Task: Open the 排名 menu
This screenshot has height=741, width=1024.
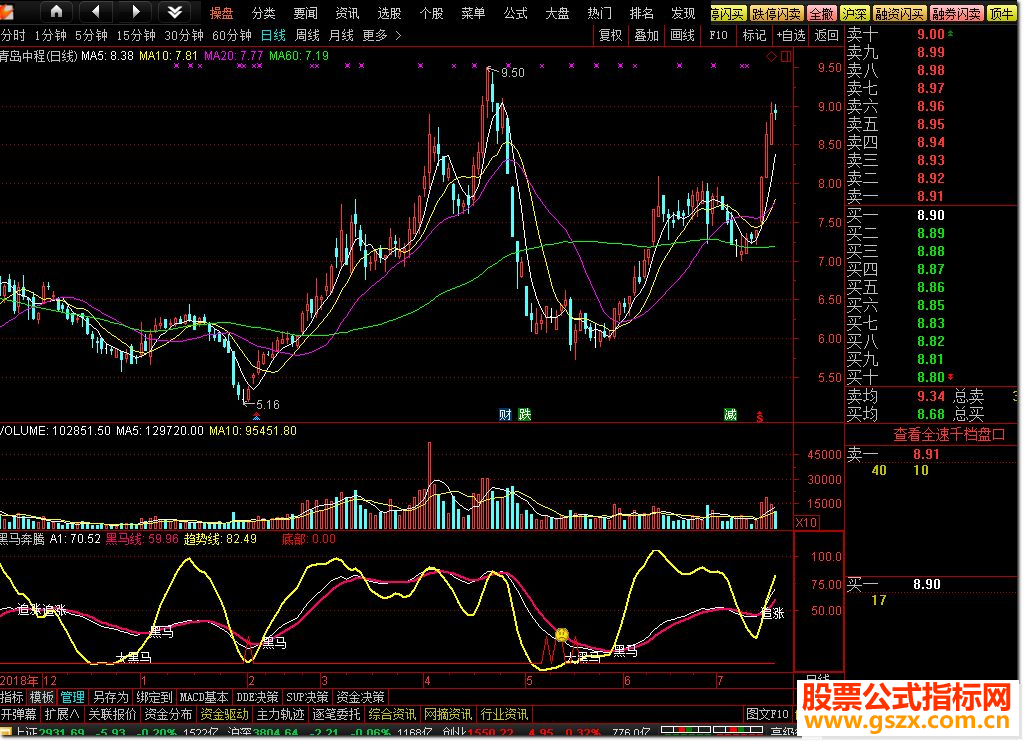Action: tap(641, 13)
